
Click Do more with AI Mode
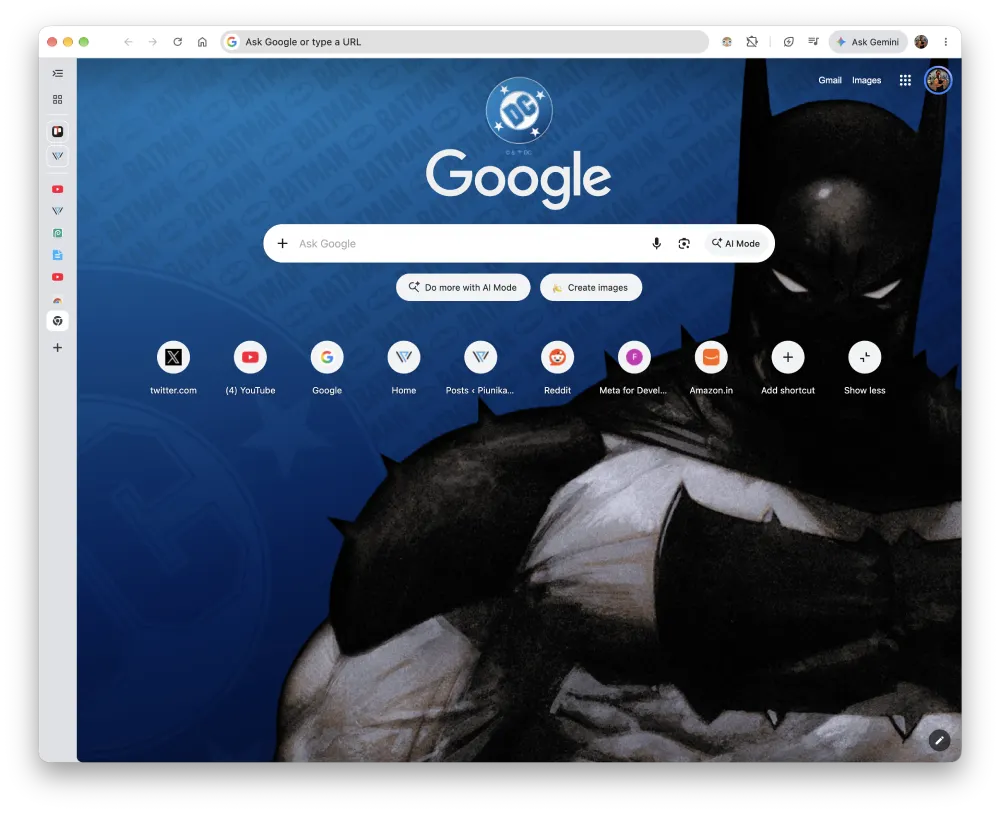463,288
